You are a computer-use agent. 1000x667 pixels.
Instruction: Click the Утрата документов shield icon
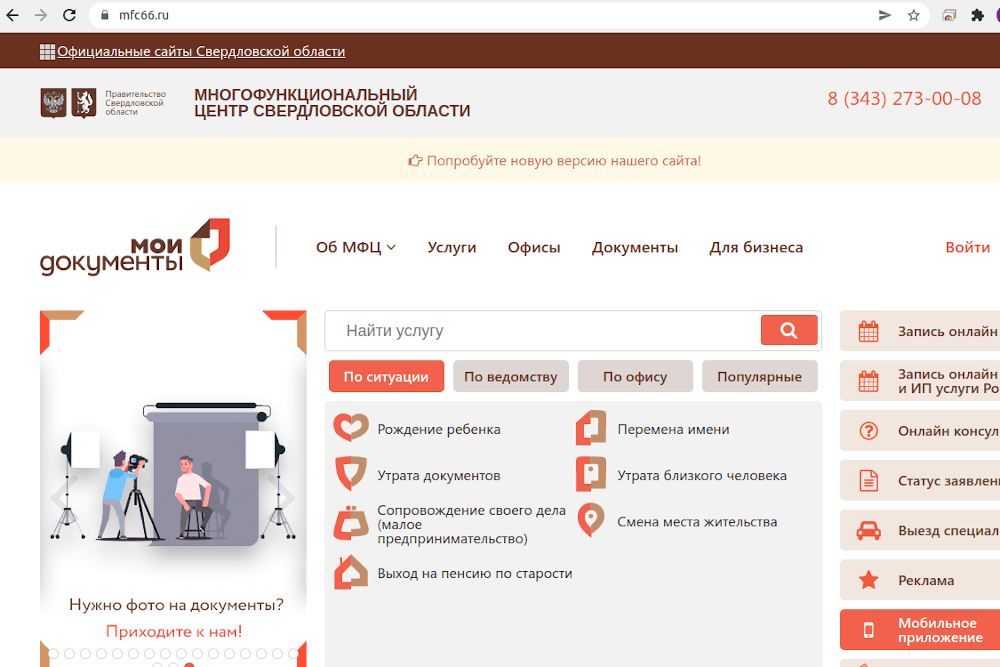coord(351,475)
